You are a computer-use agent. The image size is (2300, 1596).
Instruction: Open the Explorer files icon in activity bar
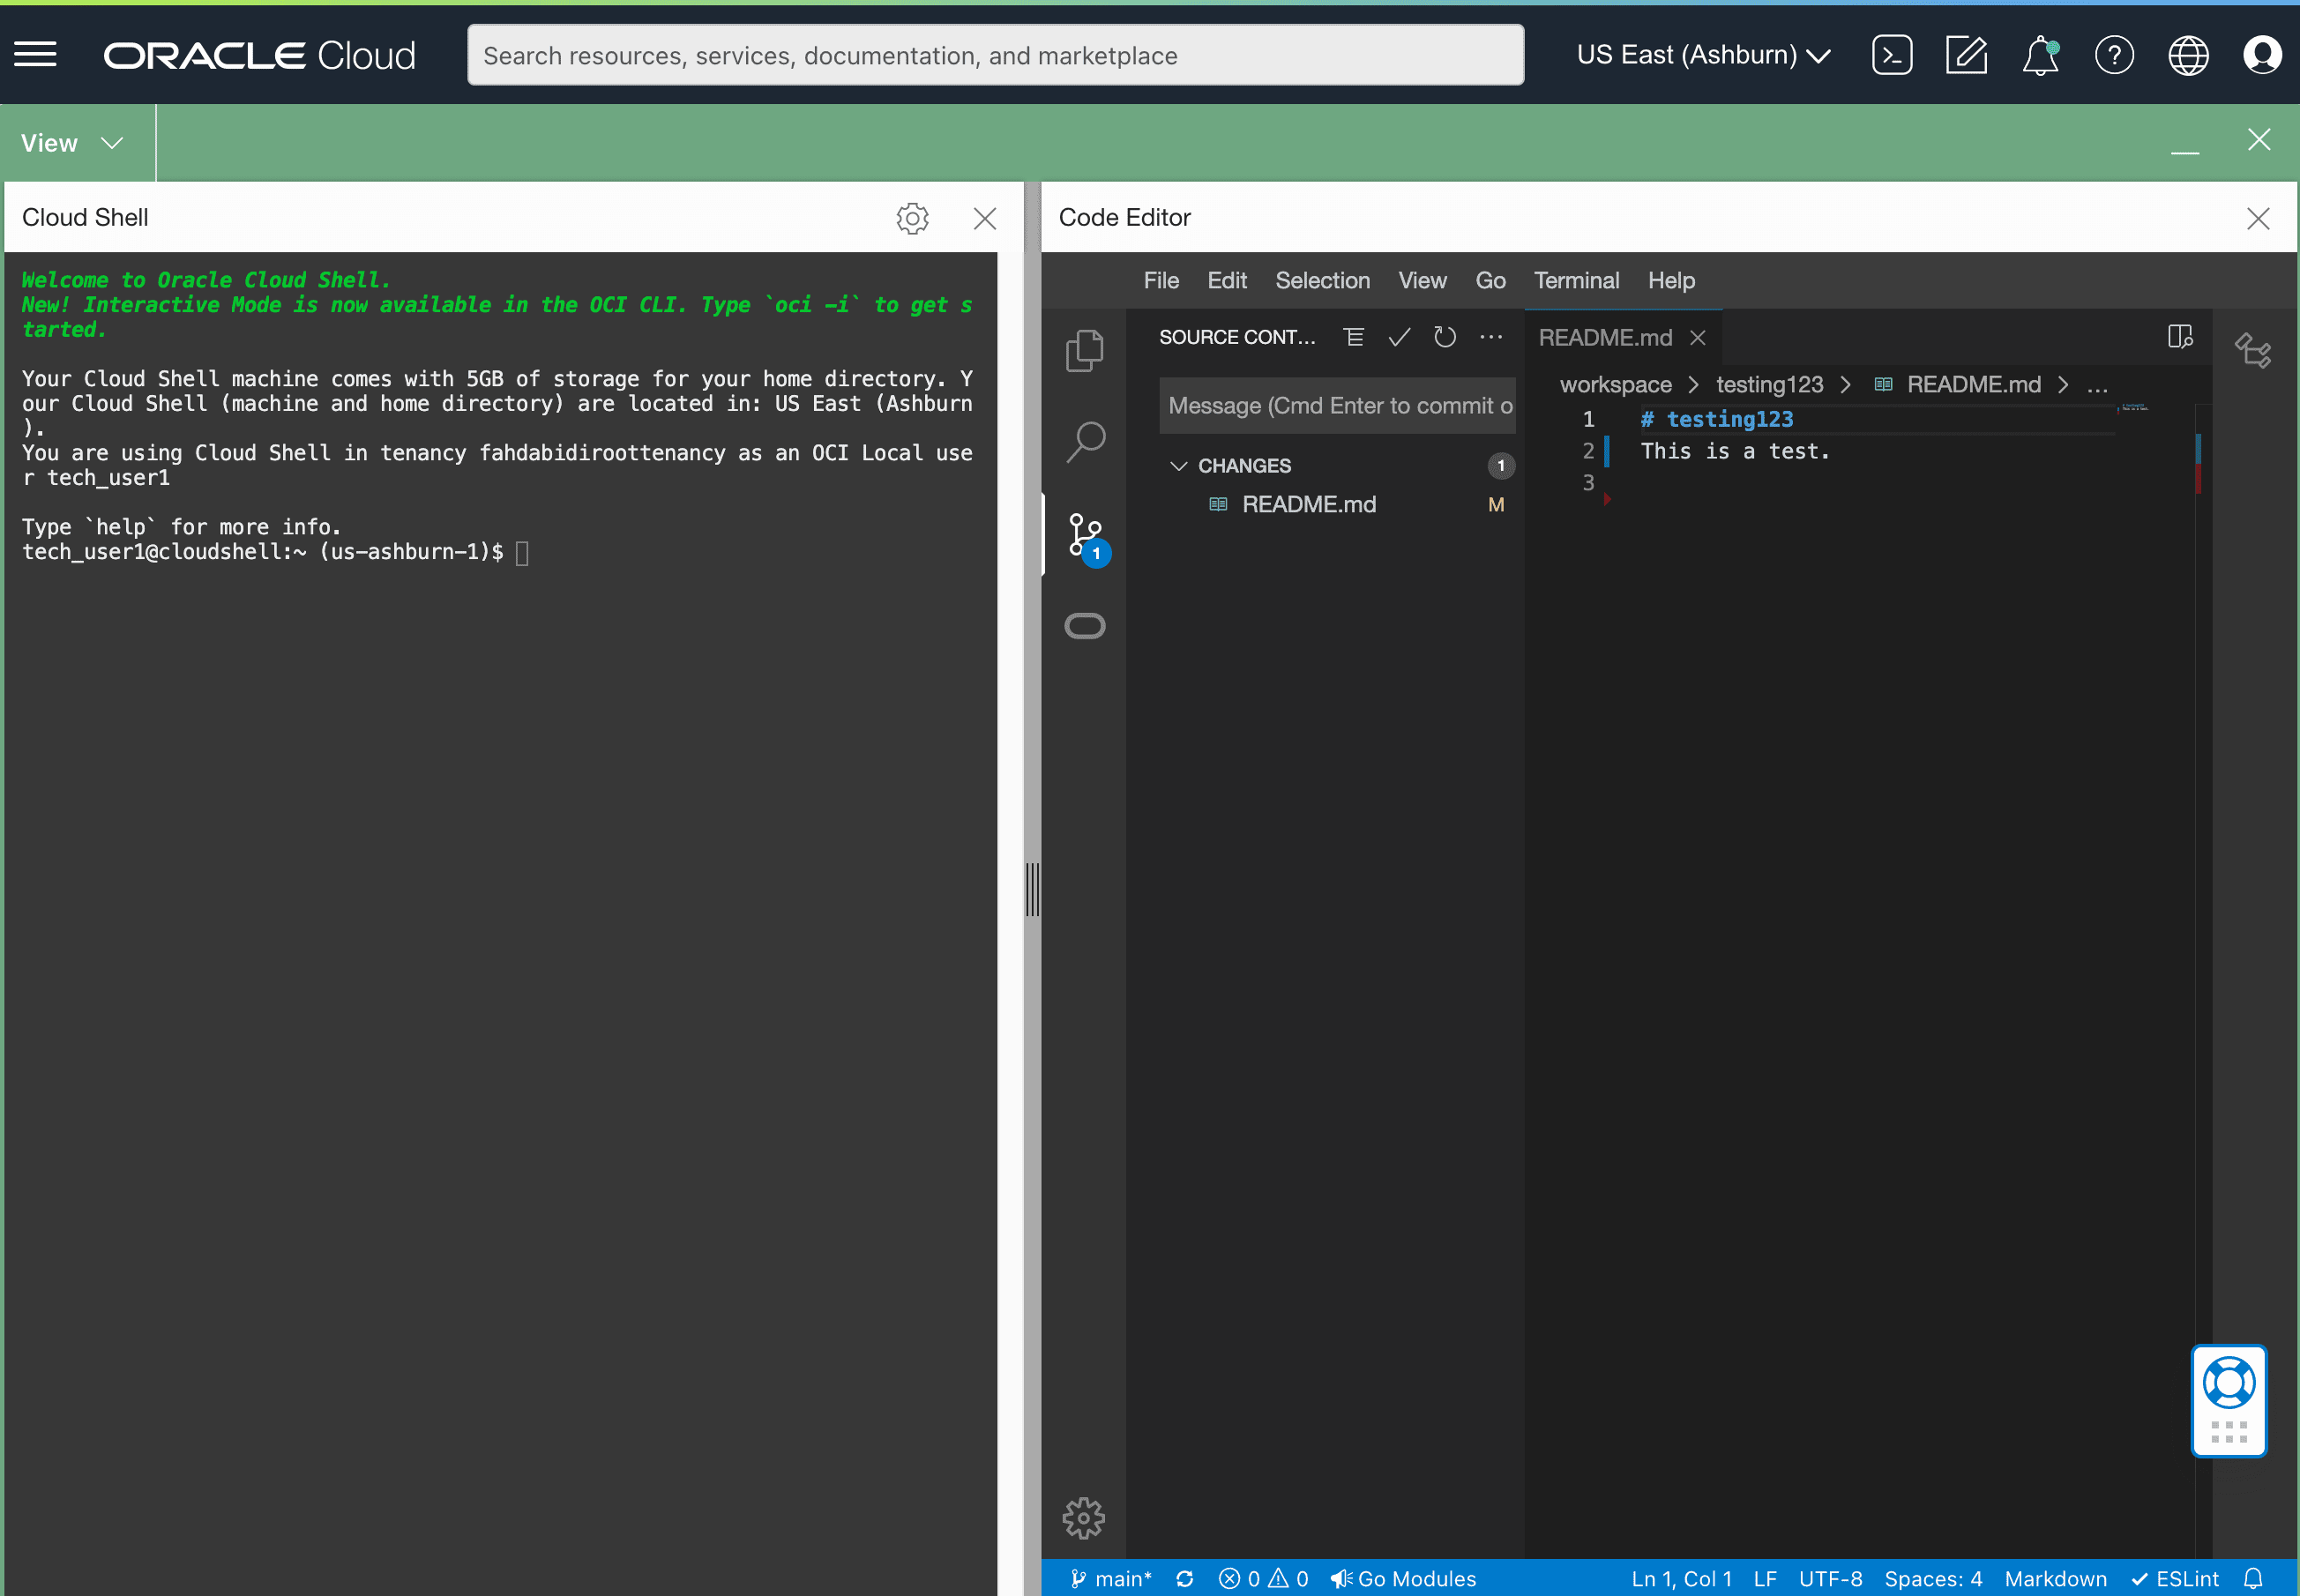tap(1084, 350)
